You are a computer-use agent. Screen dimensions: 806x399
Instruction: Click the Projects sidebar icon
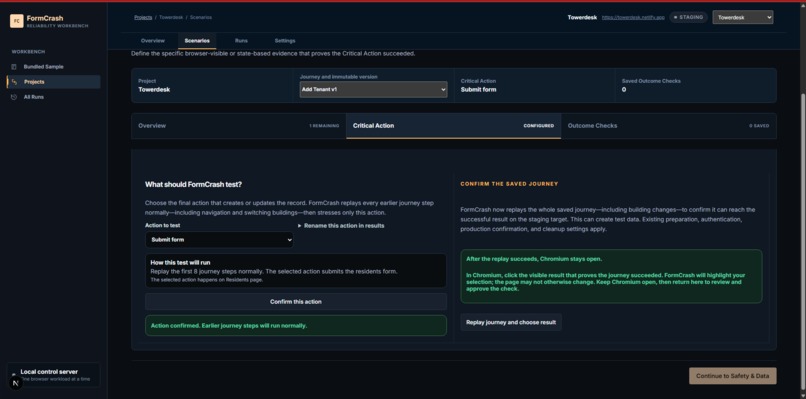tap(14, 82)
